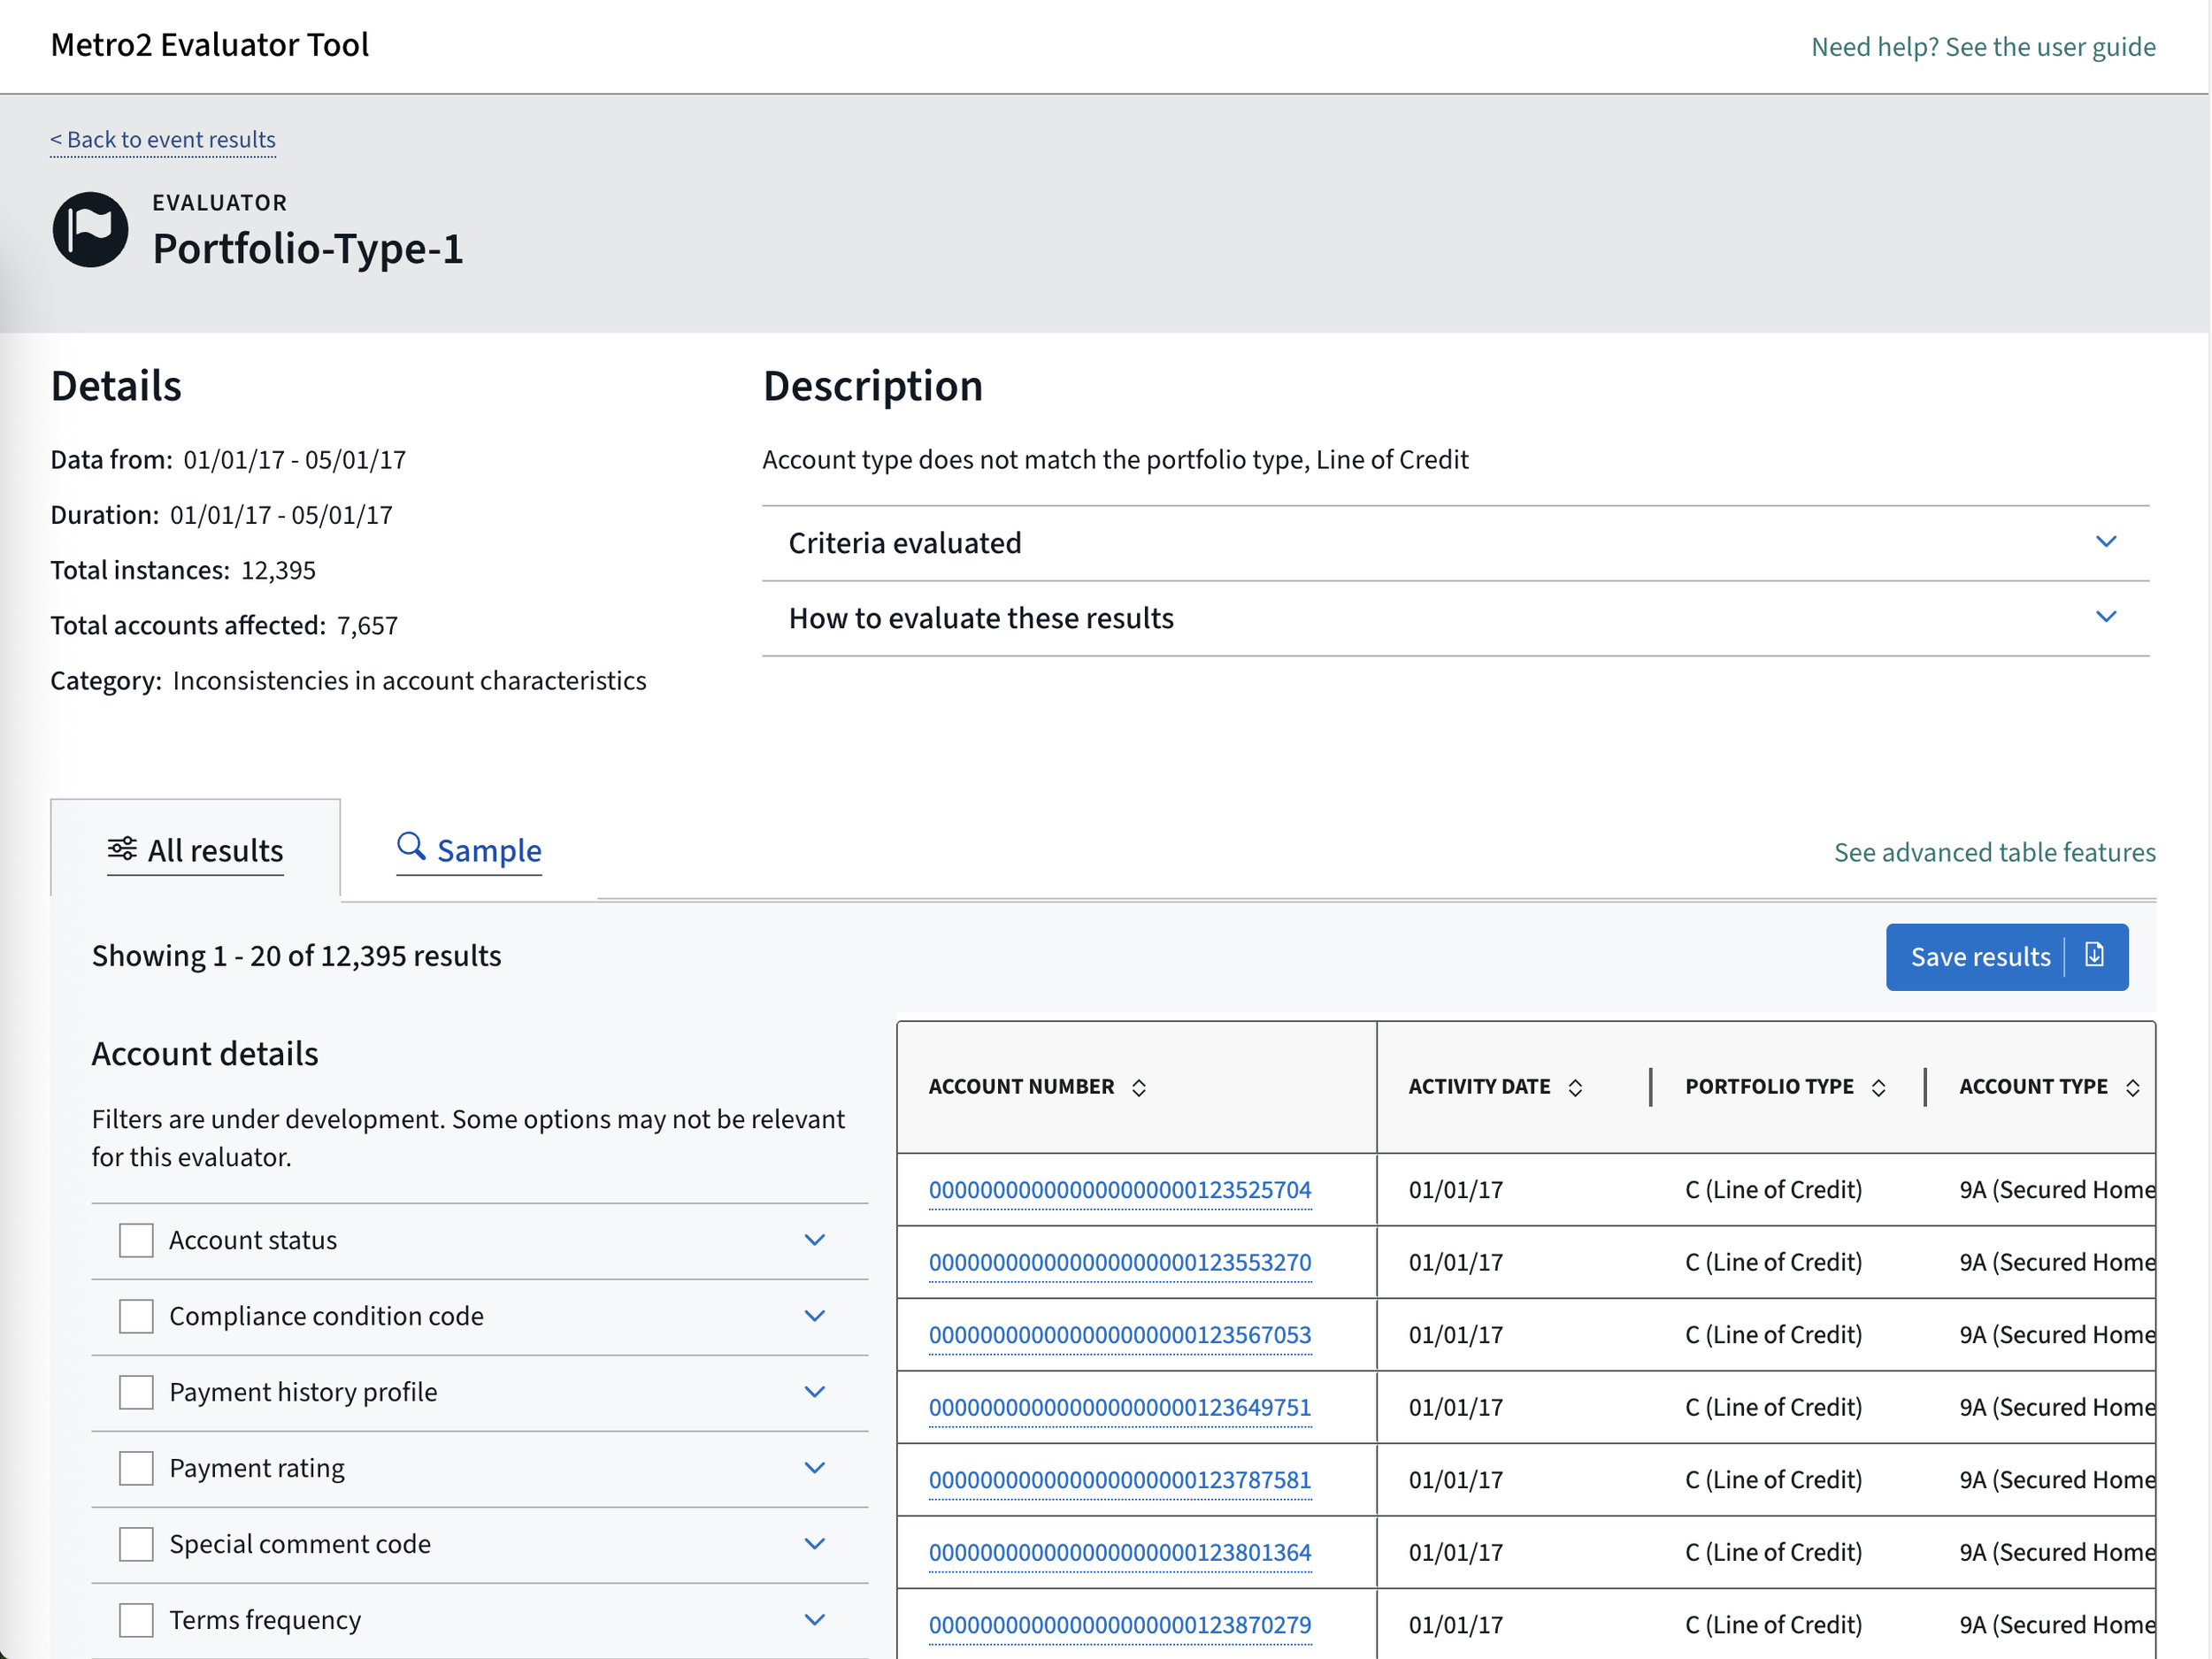Click the Sample magnifier icon

click(411, 846)
